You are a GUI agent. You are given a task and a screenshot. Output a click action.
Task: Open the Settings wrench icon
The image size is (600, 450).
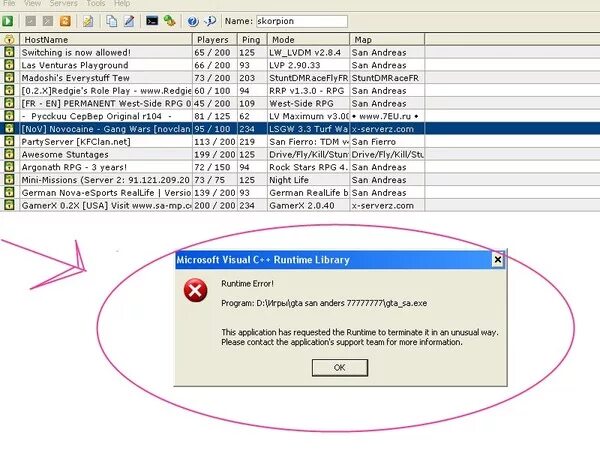coord(170,21)
